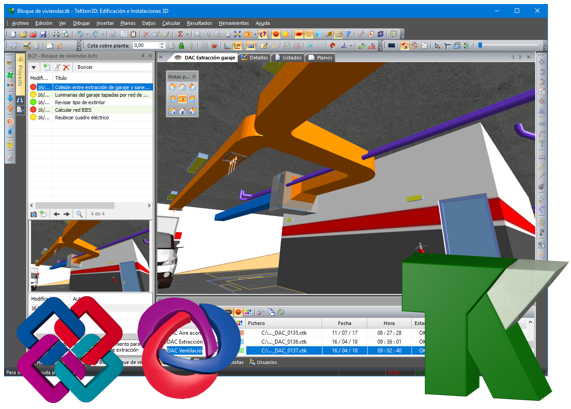Open the vertical Proyecto side tab
Image resolution: width=571 pixels, height=409 pixels.
[20, 75]
